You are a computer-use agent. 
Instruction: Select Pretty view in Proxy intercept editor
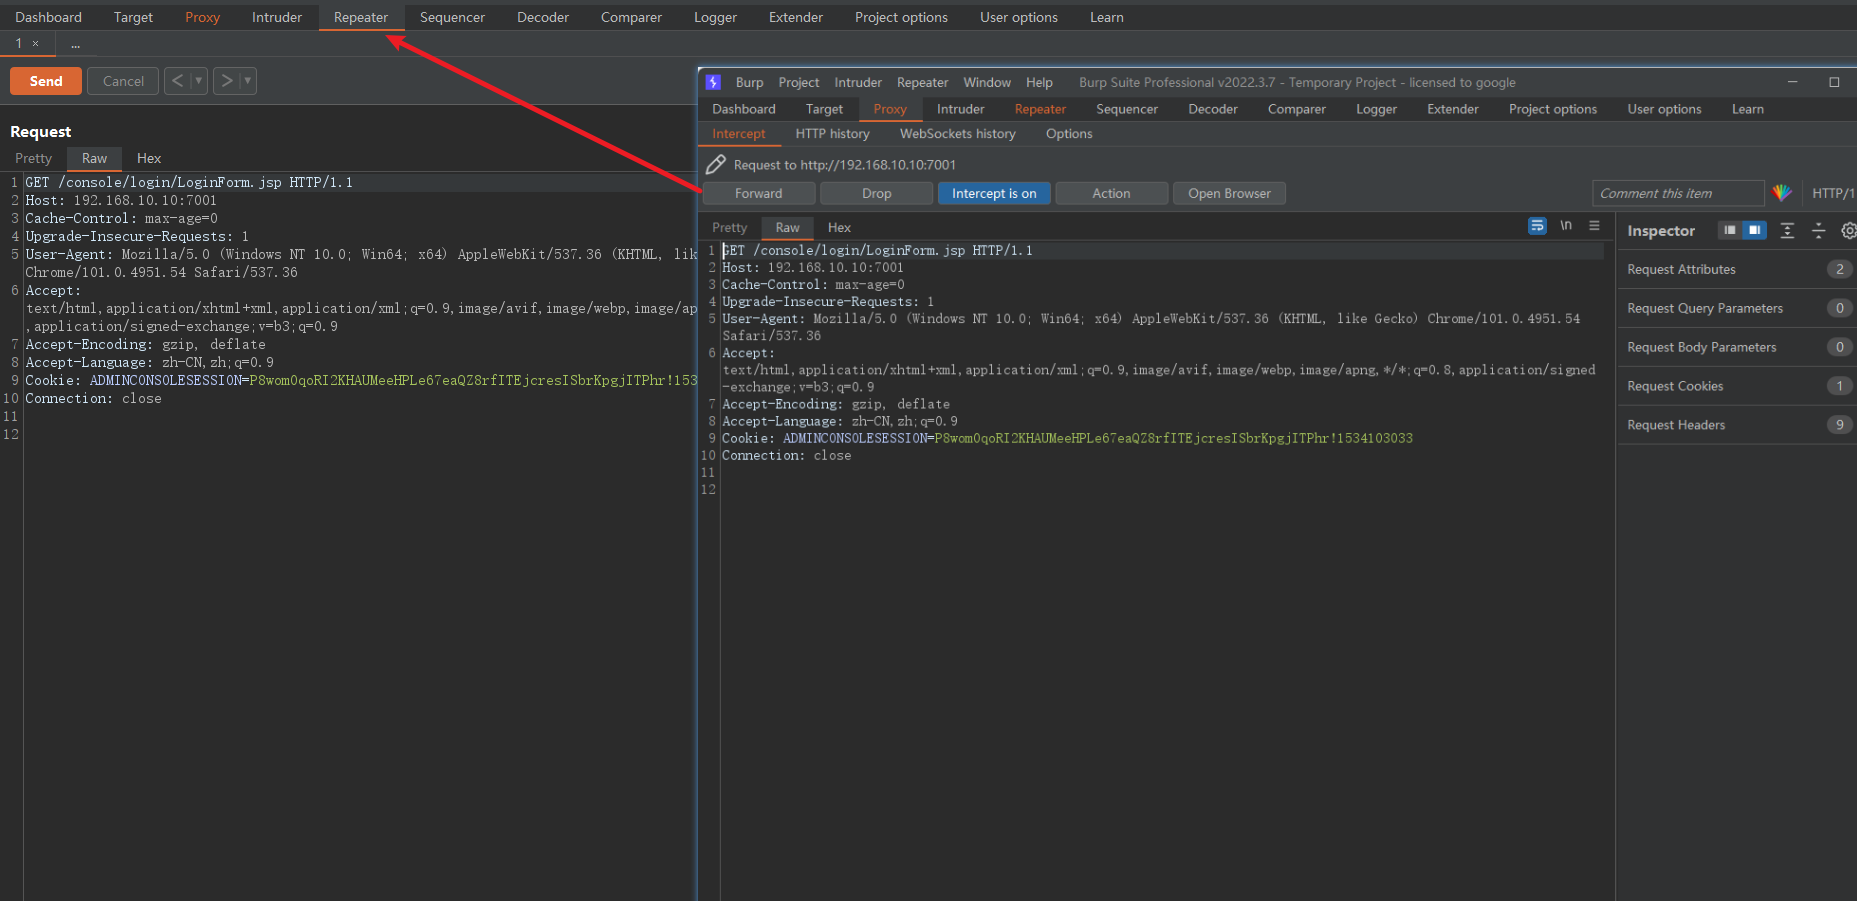click(x=729, y=227)
